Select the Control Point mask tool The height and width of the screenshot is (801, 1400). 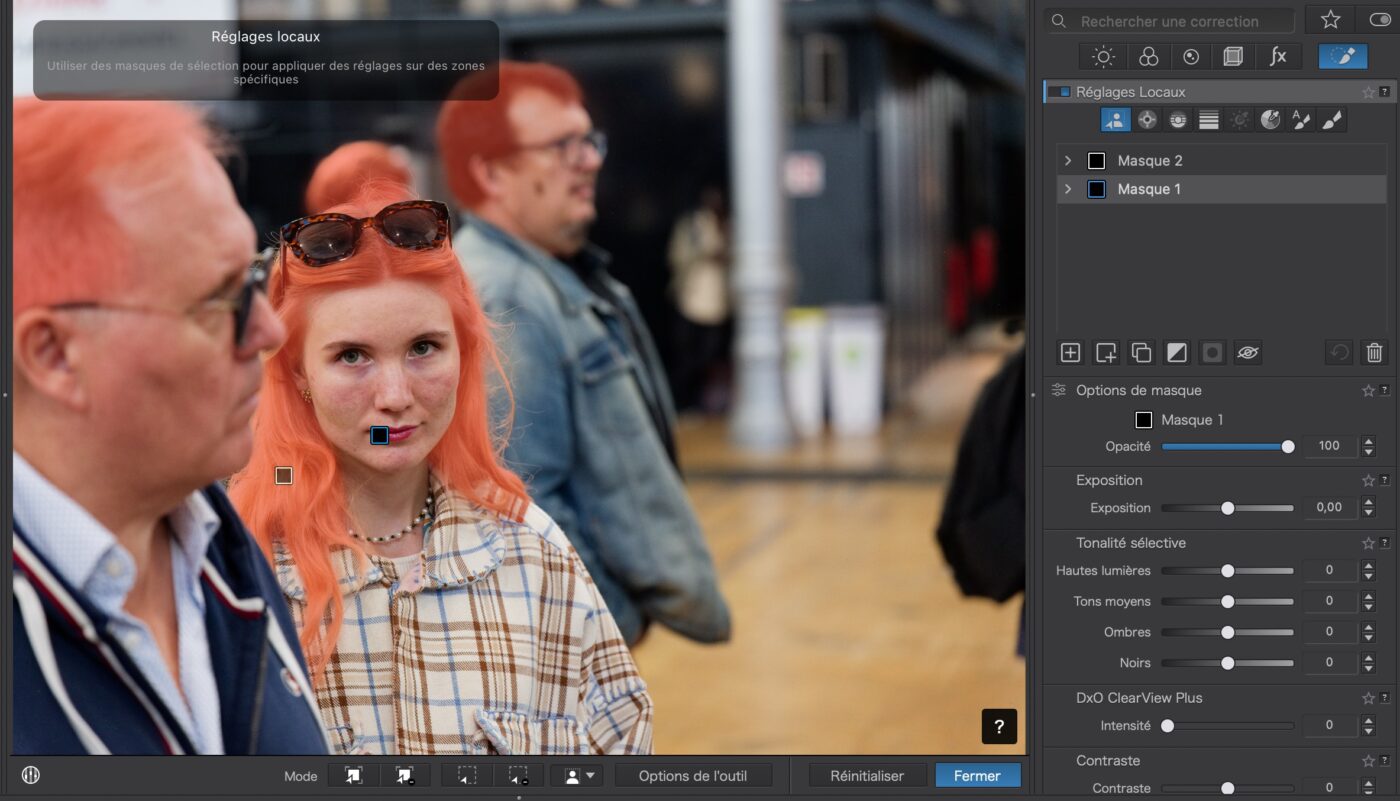point(1147,120)
